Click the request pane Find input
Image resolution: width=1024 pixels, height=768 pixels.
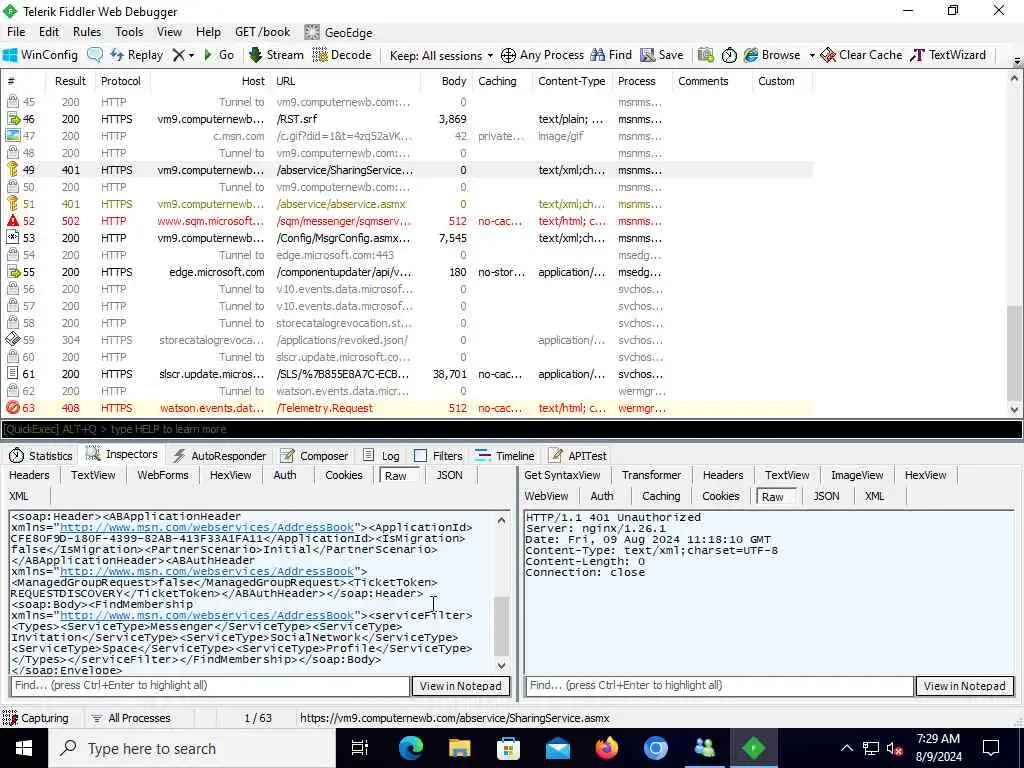click(210, 686)
